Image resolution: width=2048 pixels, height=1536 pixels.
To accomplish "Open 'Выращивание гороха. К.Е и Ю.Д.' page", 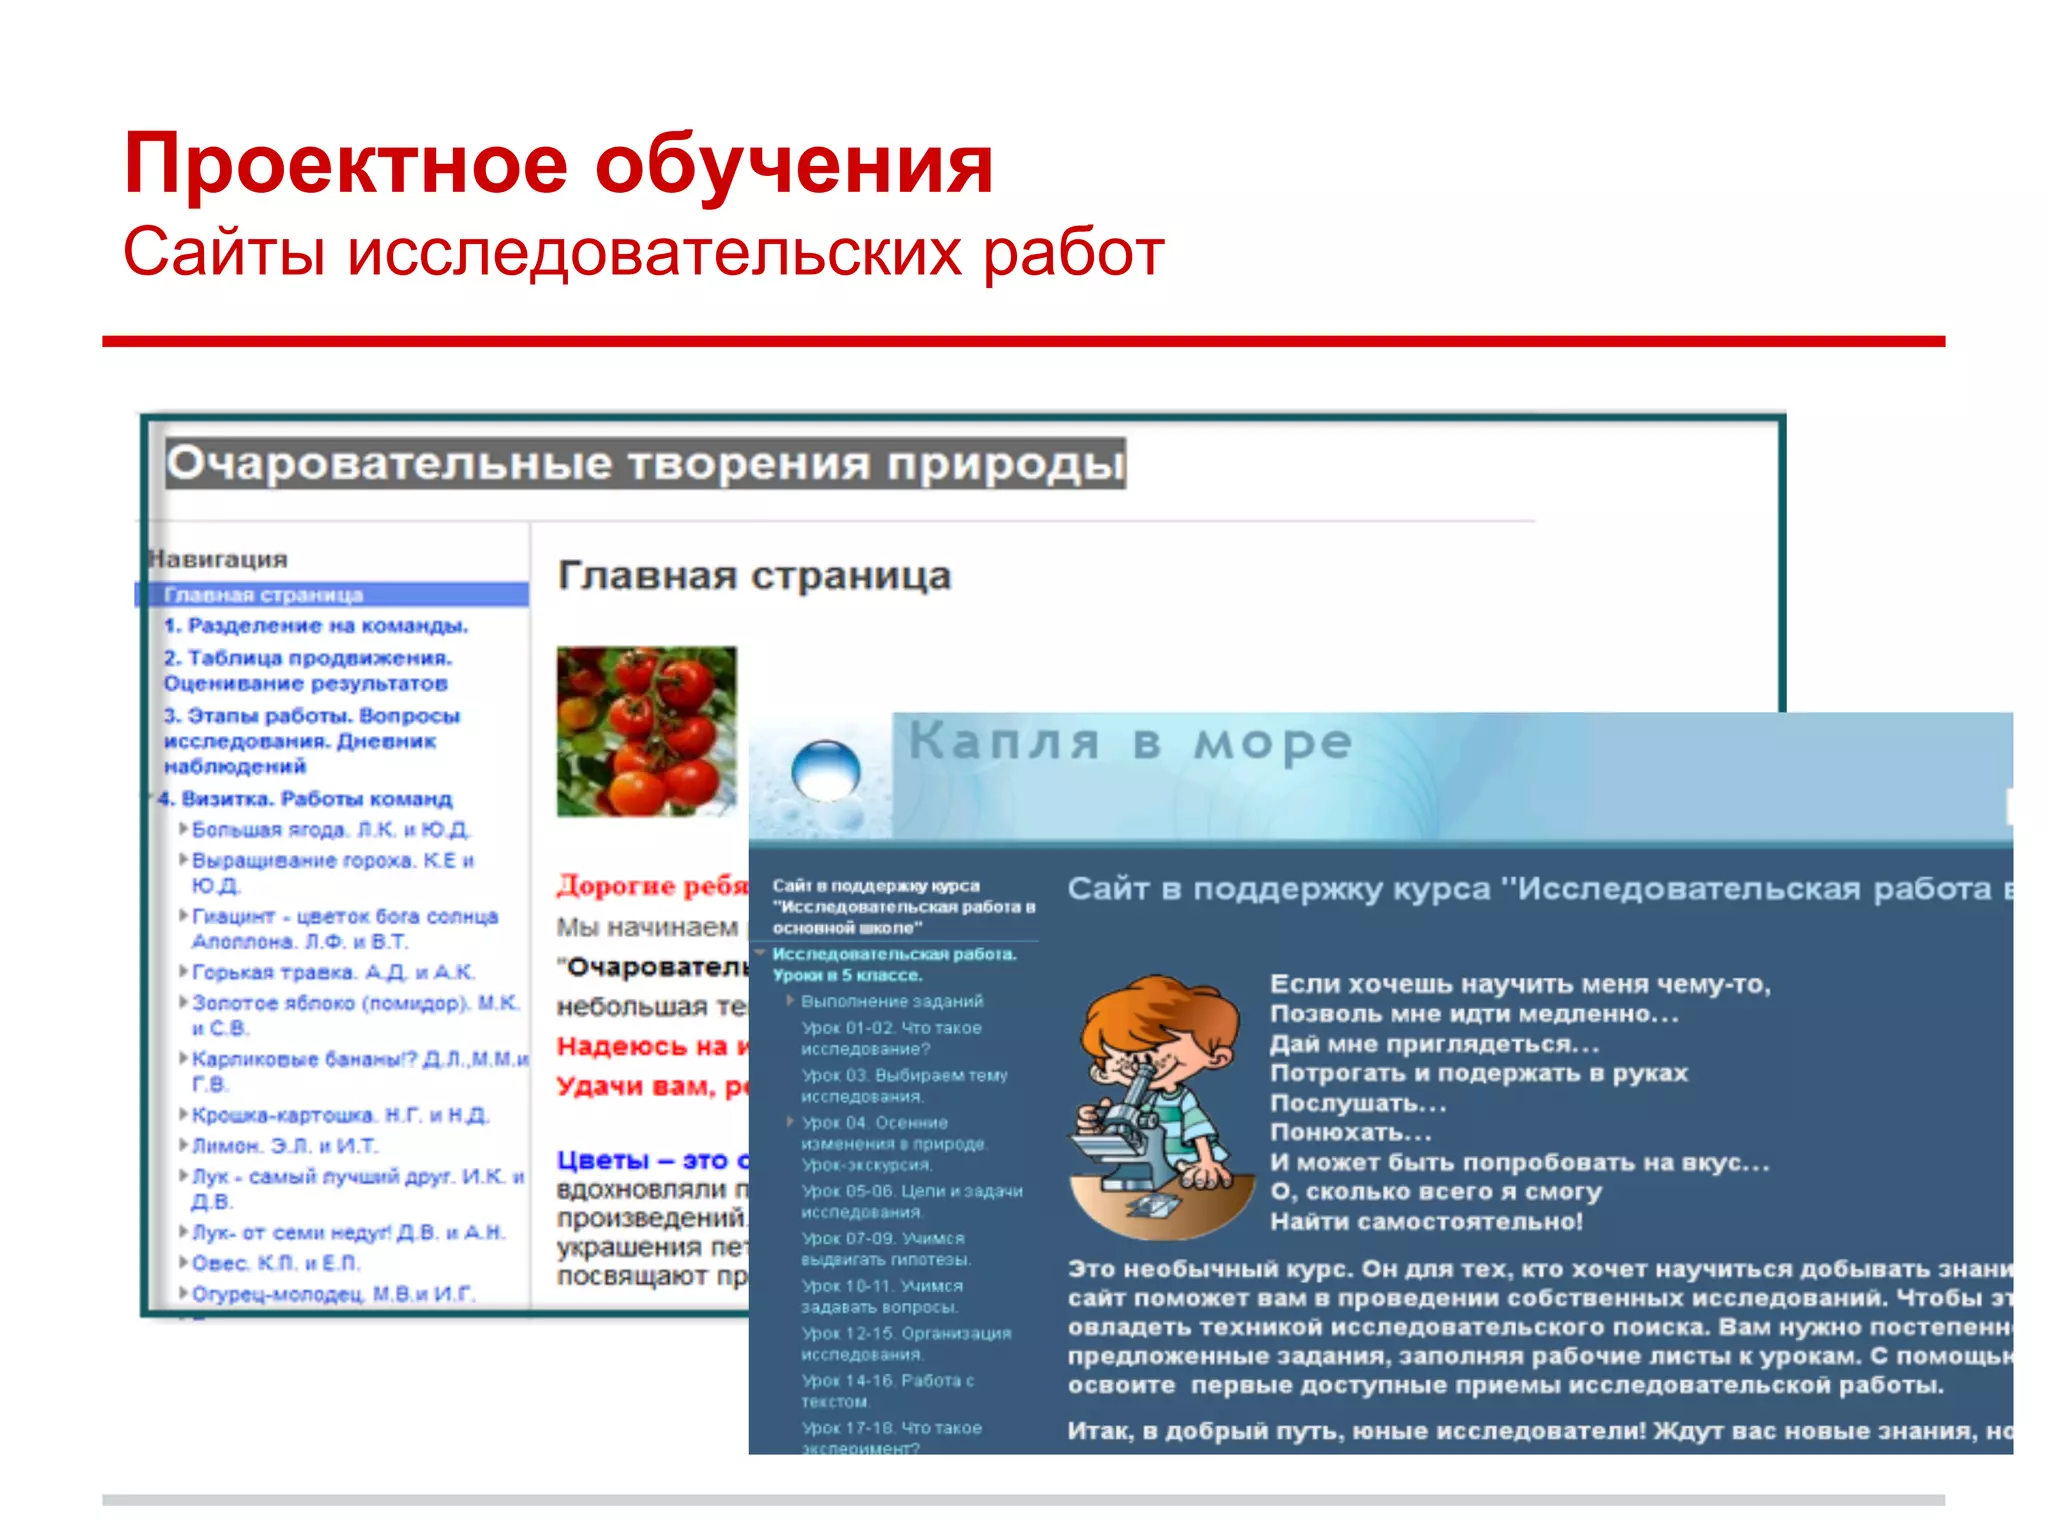I will pyautogui.click(x=333, y=873).
